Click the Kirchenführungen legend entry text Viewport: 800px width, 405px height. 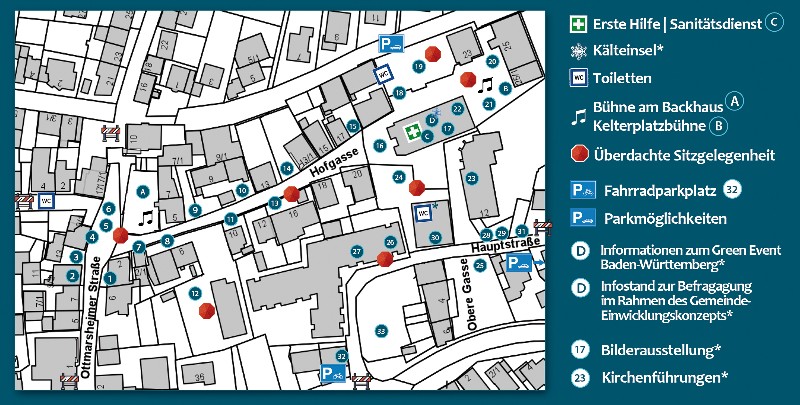664,378
